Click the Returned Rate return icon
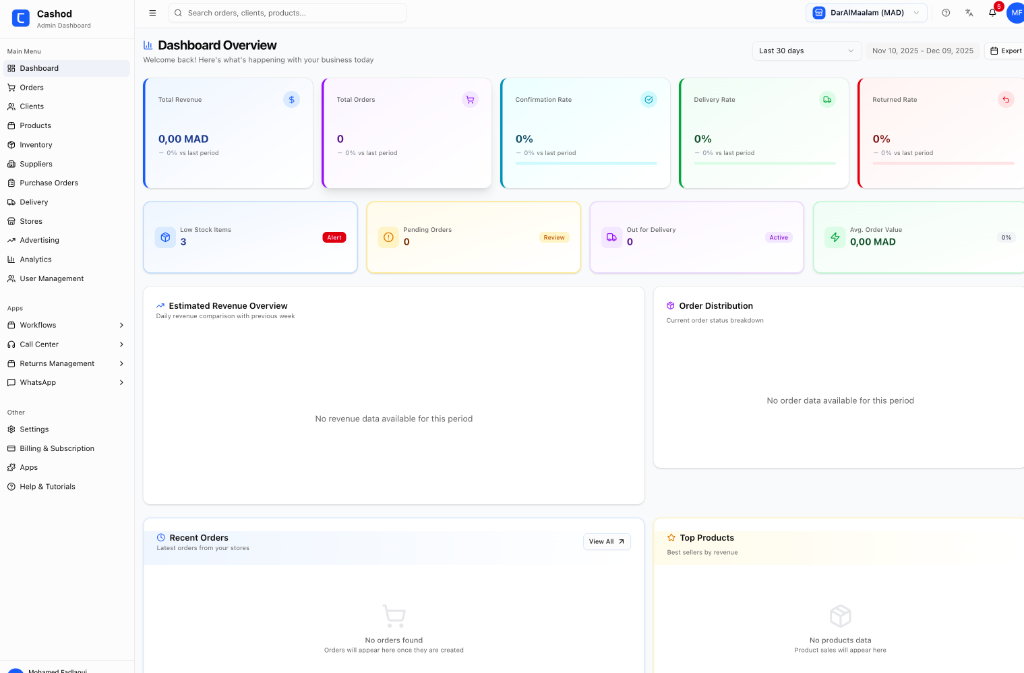This screenshot has height=673, width=1024. (x=1006, y=100)
